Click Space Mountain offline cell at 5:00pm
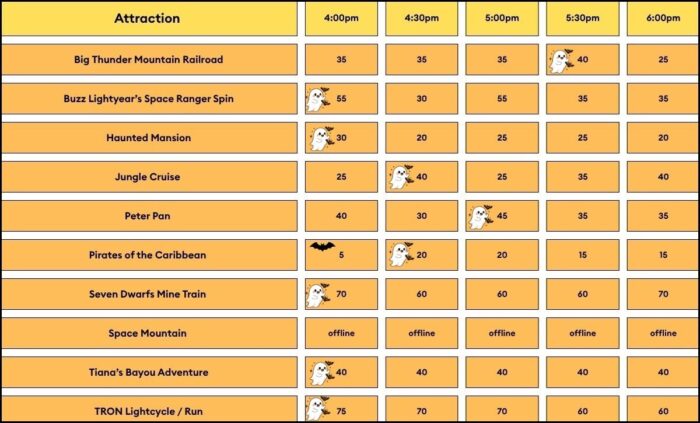 tap(502, 333)
